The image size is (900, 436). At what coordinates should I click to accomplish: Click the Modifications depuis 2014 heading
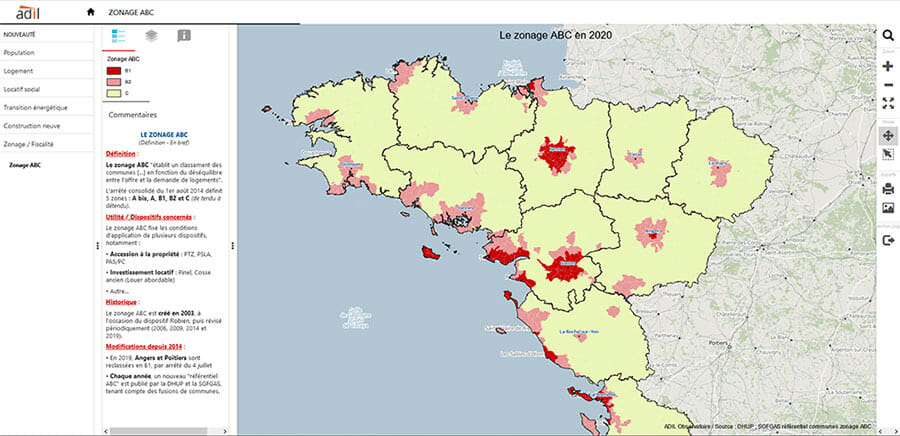tap(146, 347)
